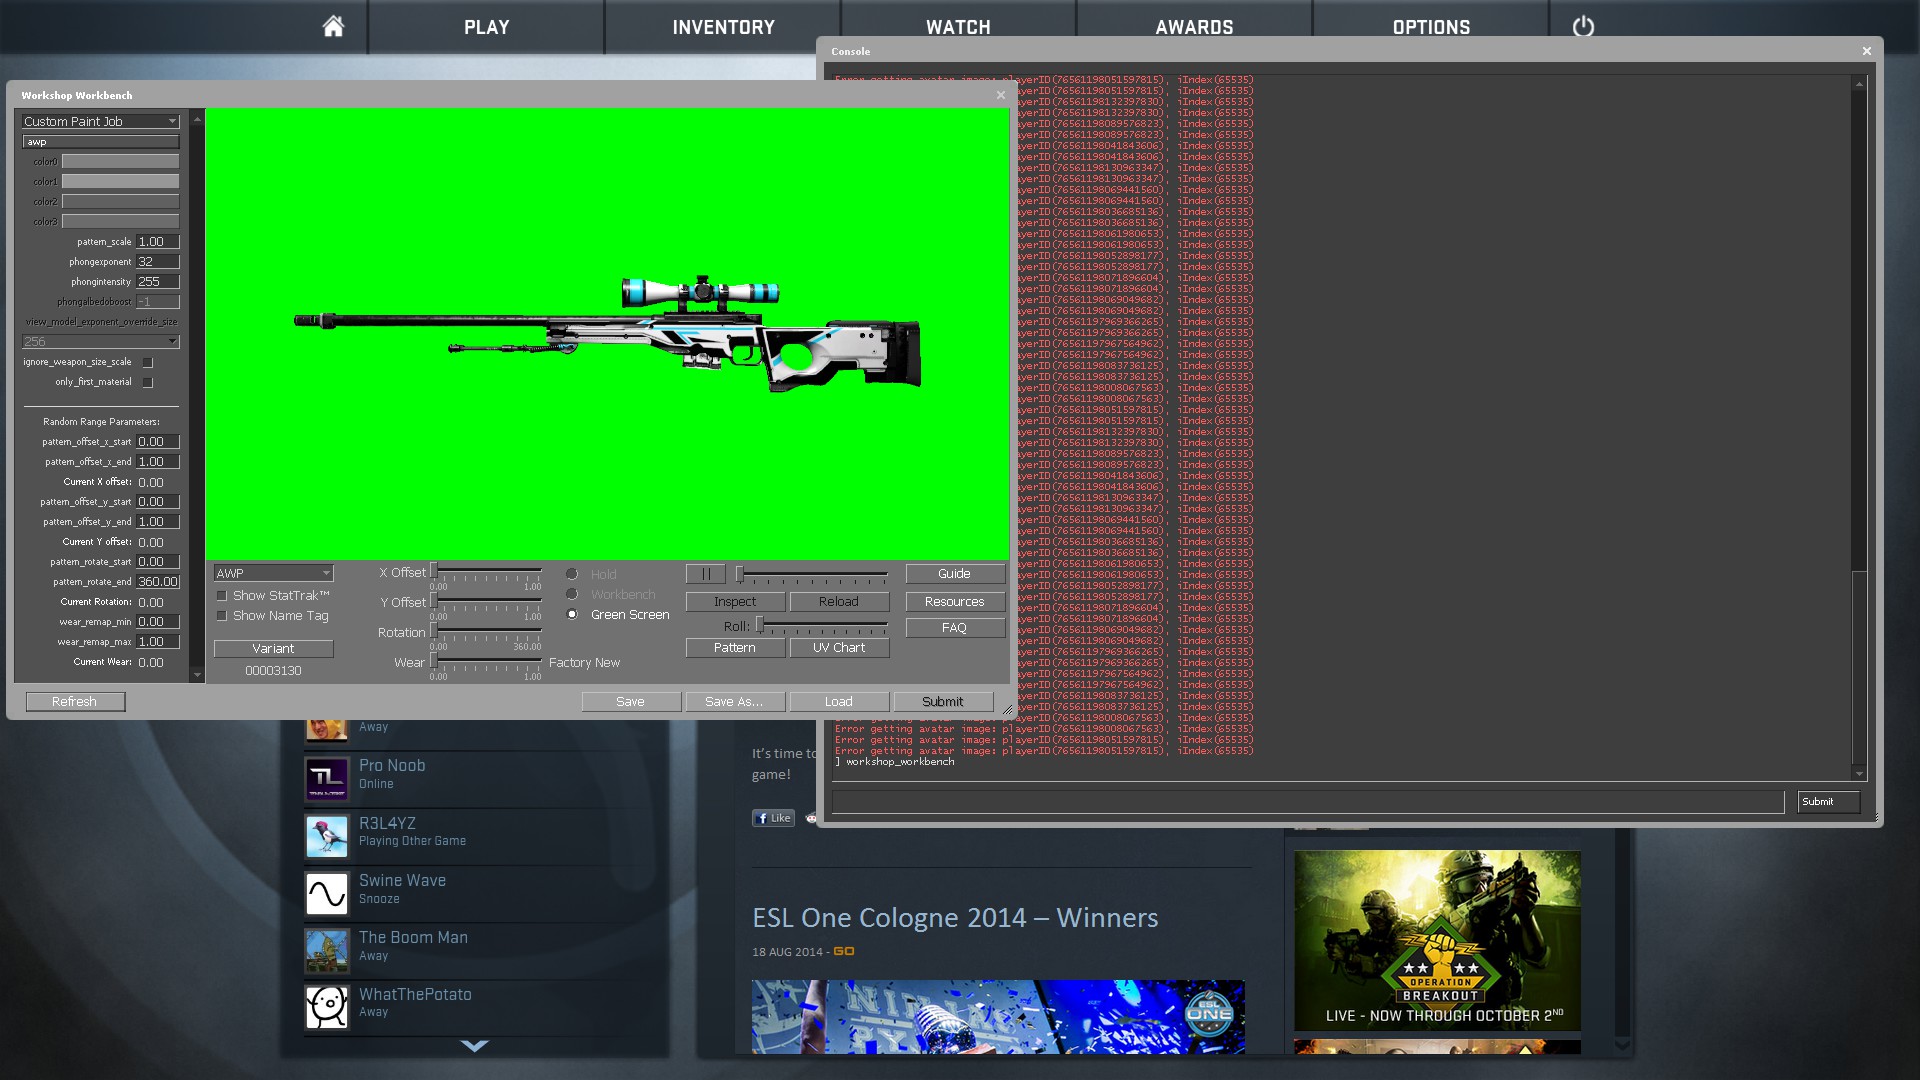This screenshot has height=1080, width=1920.
Task: Open R3L4YZ's bird avatar
Action: click(x=326, y=836)
